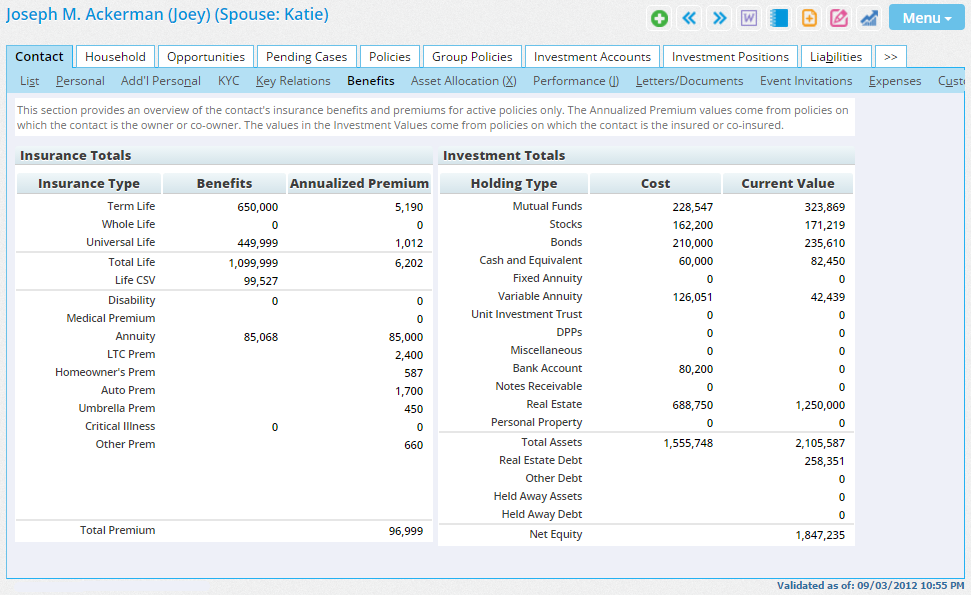Open the Asset Allocation (X) link
The height and width of the screenshot is (595, 971).
pos(463,81)
